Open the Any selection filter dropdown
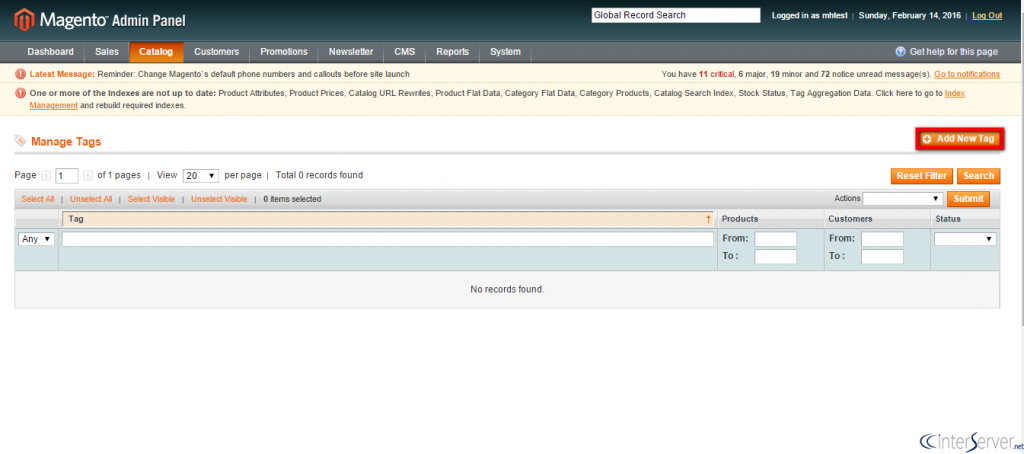 tap(37, 239)
